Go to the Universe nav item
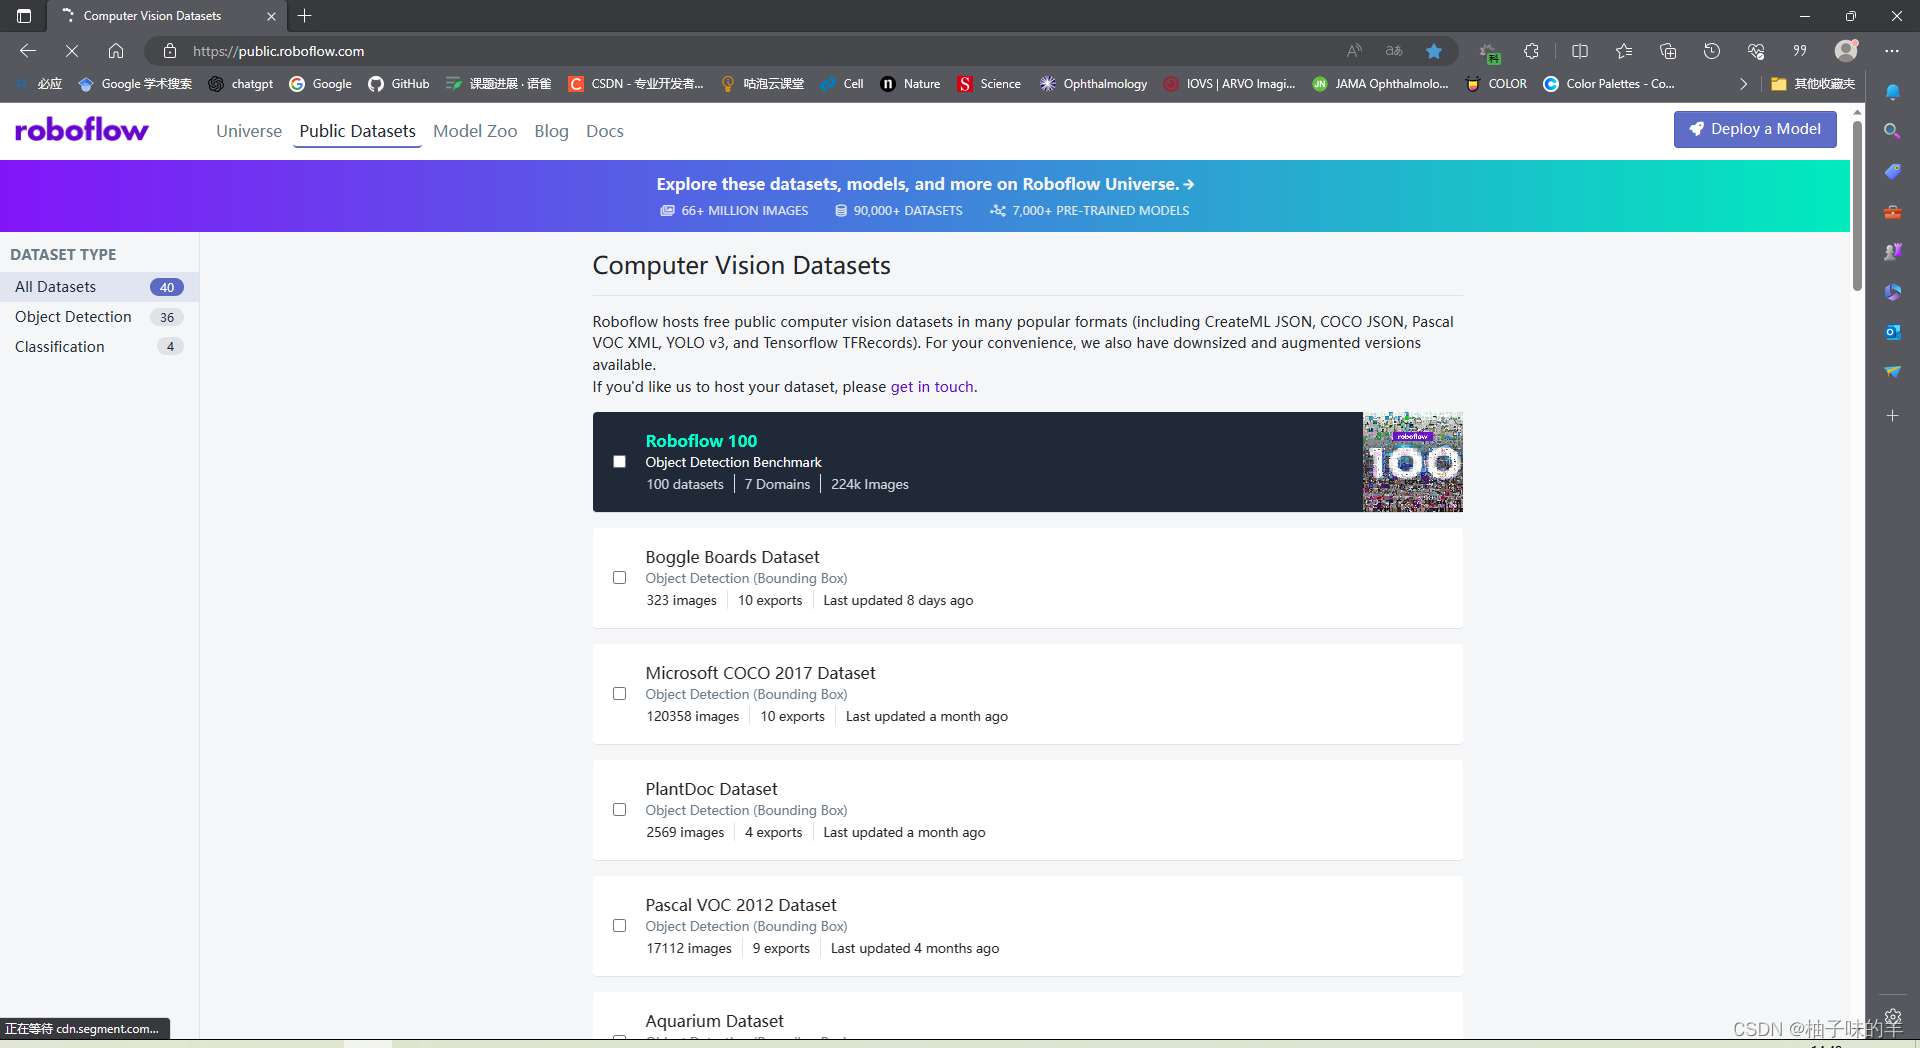Viewport: 1920px width, 1048px height. [x=249, y=131]
